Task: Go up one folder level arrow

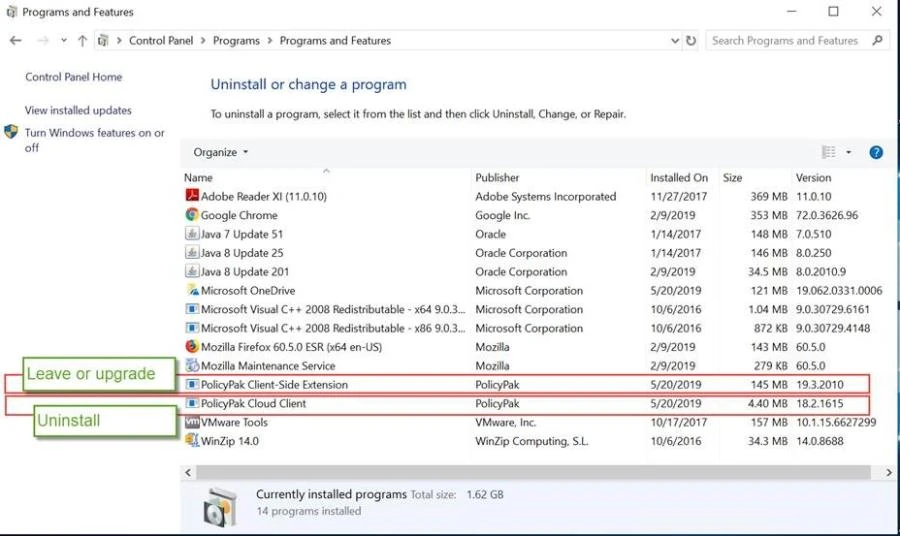Action: (x=82, y=41)
